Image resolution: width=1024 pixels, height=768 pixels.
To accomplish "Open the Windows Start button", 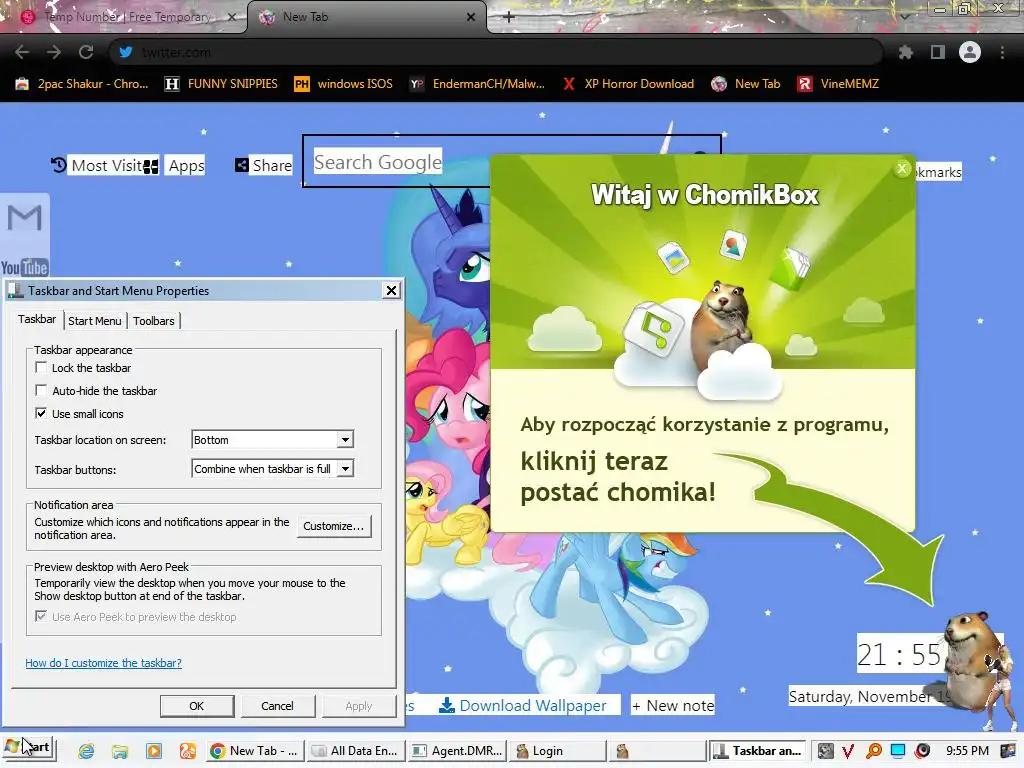I will 29,747.
